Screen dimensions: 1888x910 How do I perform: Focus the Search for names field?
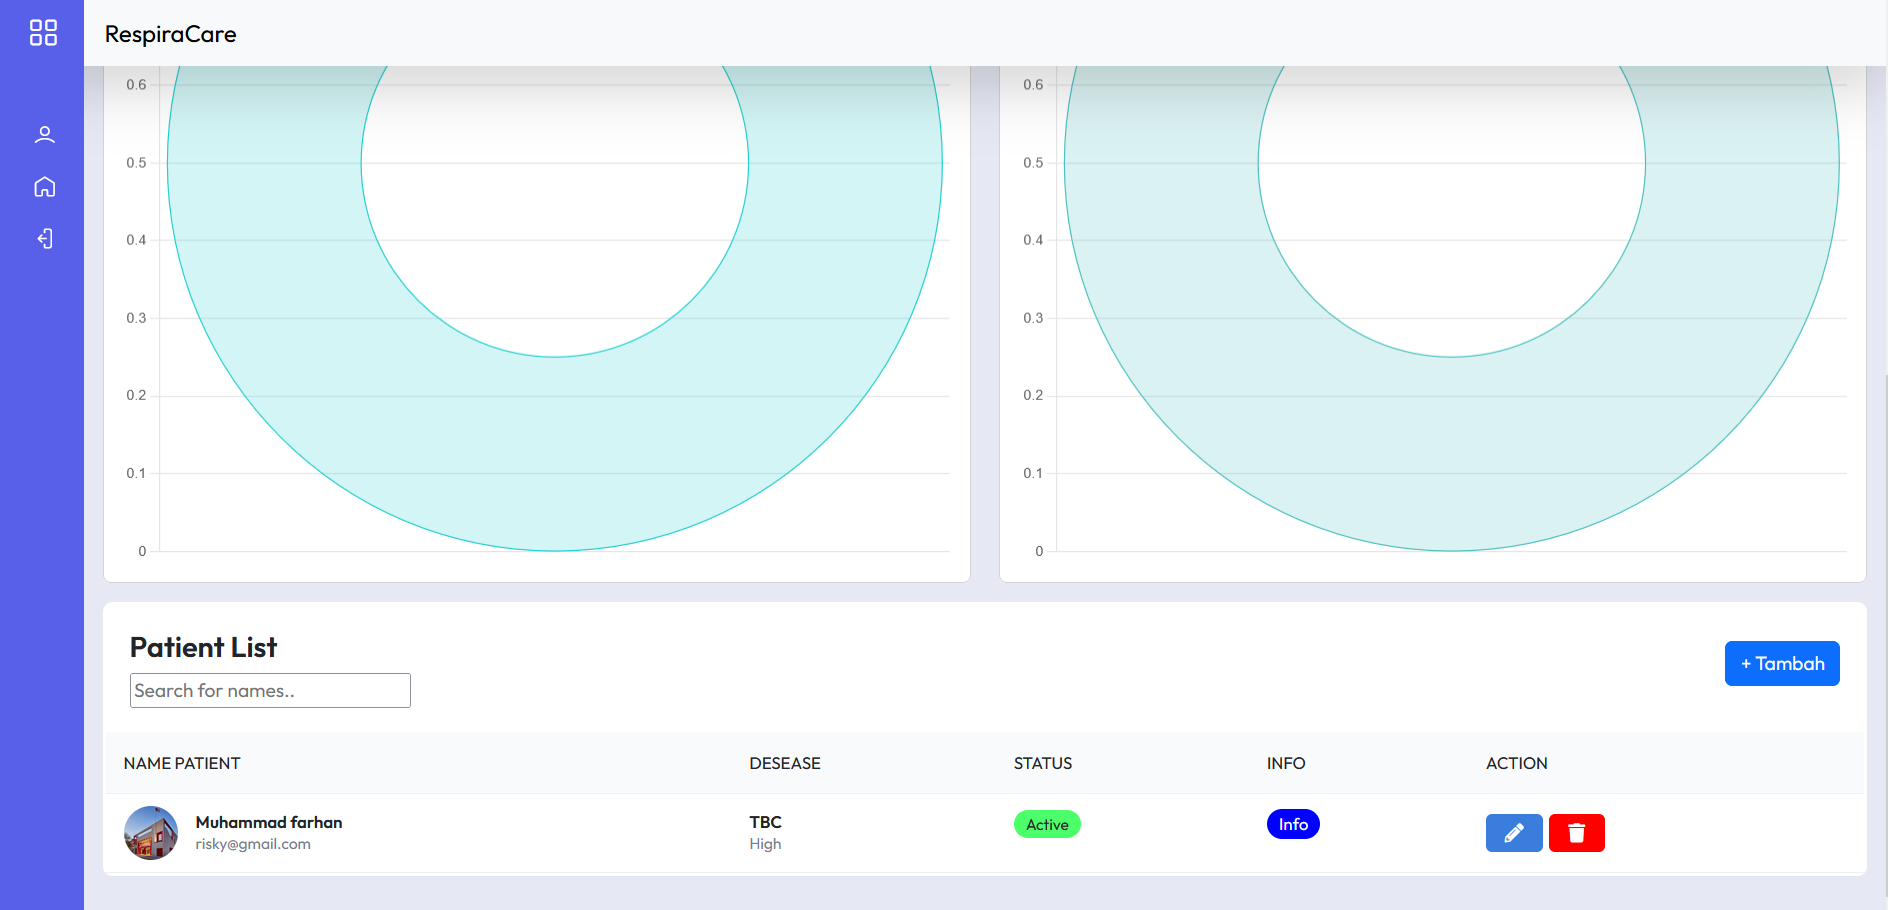tap(270, 690)
